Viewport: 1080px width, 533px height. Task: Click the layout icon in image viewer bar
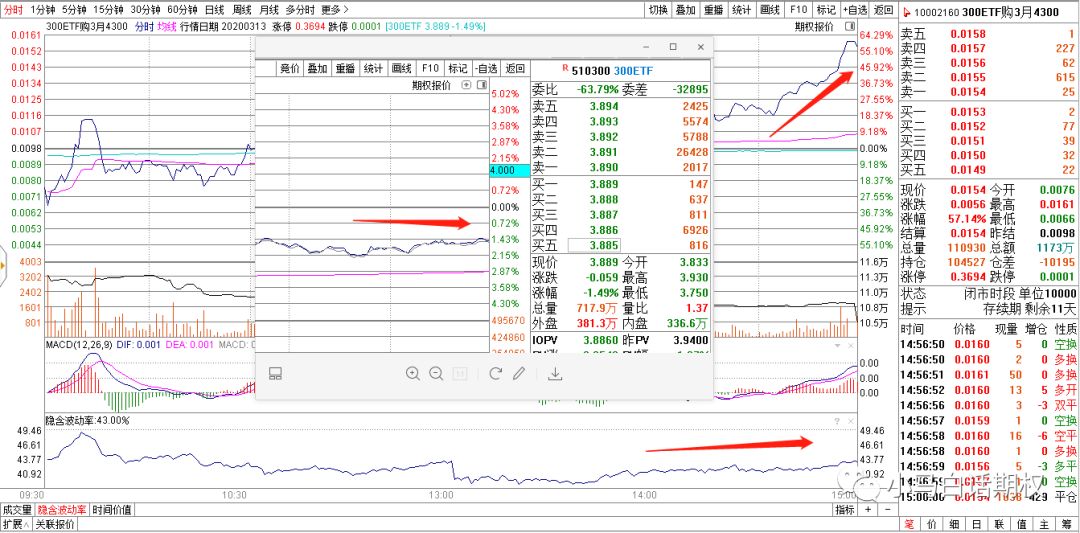[276, 374]
